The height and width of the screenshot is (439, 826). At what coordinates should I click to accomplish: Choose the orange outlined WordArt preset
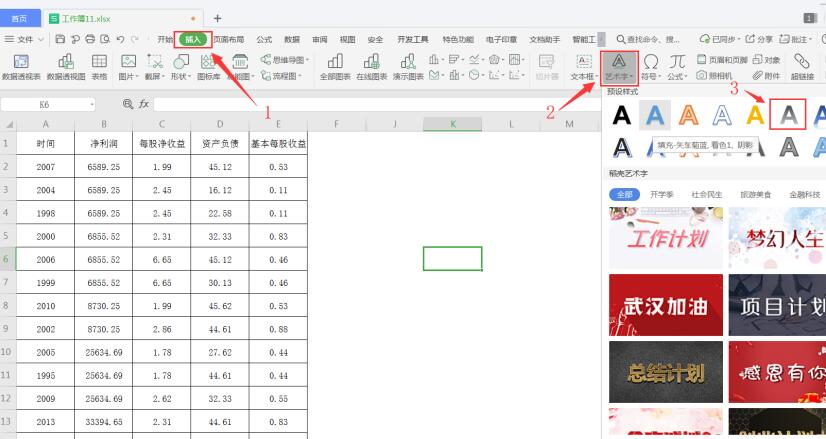tap(688, 115)
